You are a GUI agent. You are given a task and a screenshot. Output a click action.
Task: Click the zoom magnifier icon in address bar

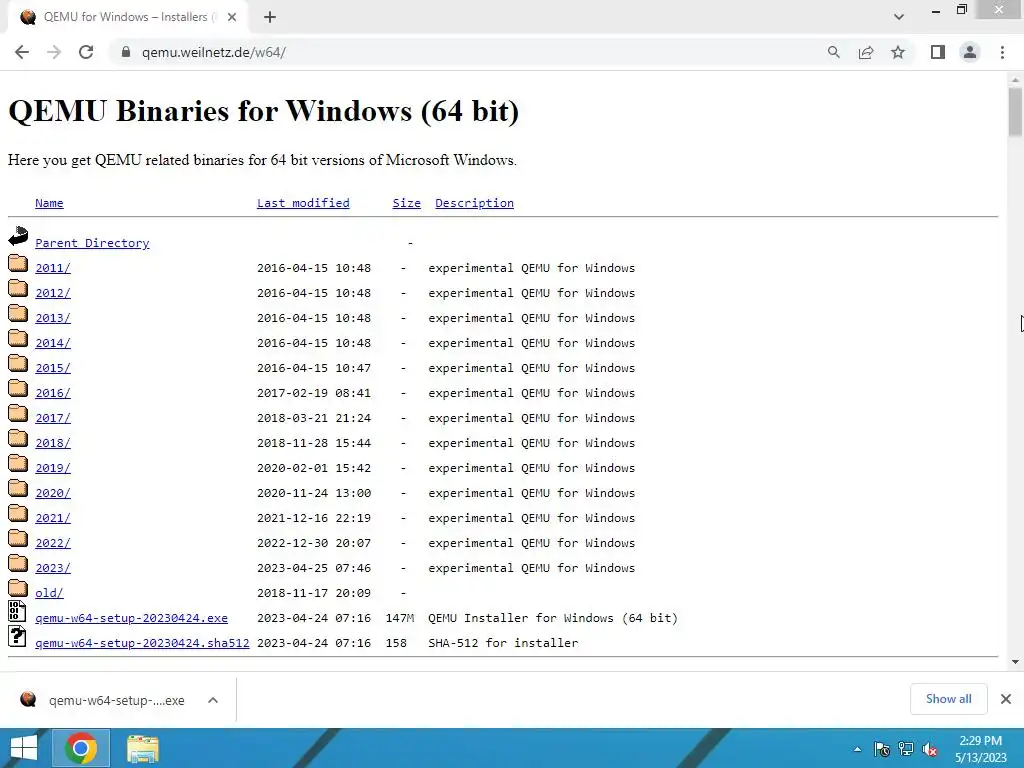tap(833, 52)
